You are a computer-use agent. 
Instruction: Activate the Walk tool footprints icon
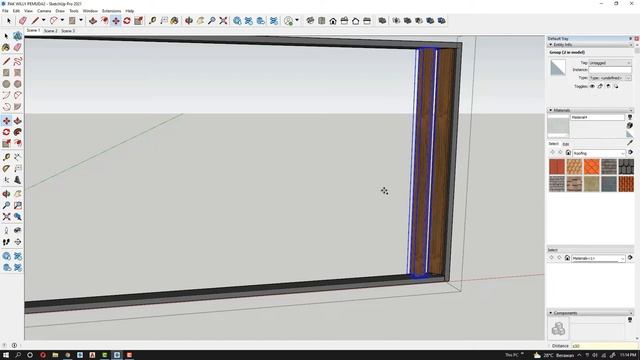6,242
